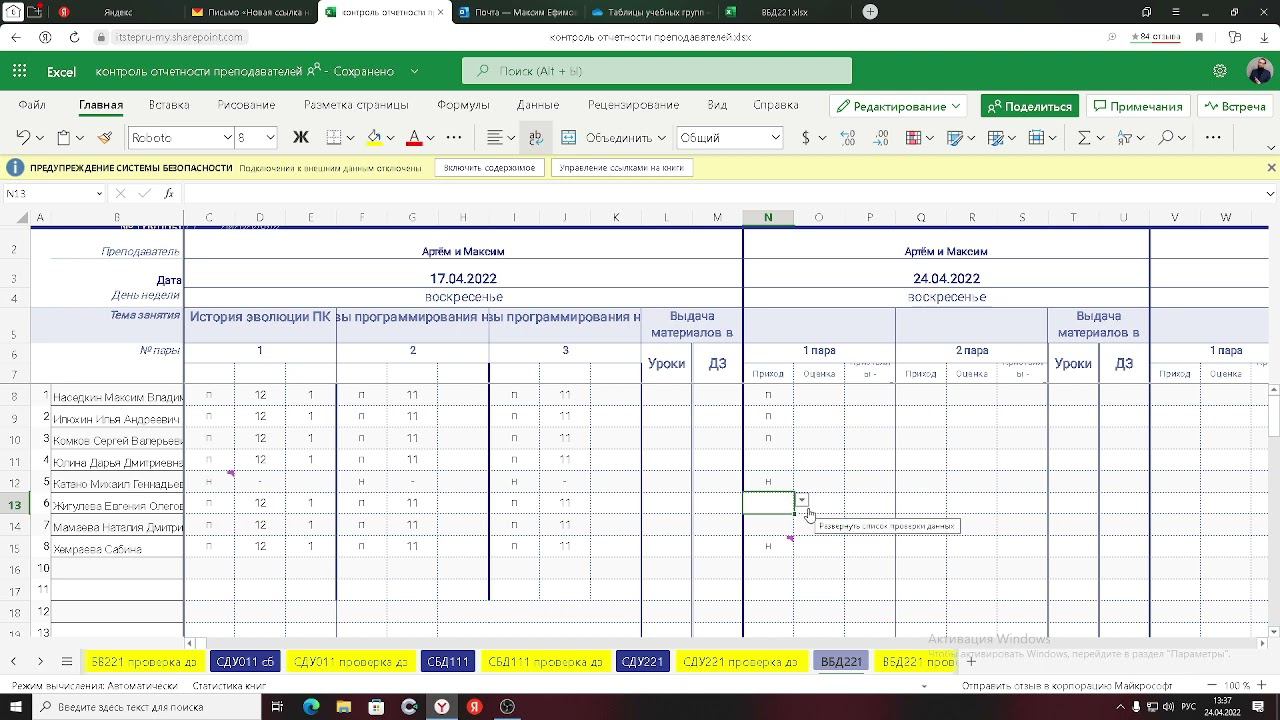Viewport: 1280px width, 720px height.
Task: Add a new sheet with plus button
Action: click(x=970, y=661)
